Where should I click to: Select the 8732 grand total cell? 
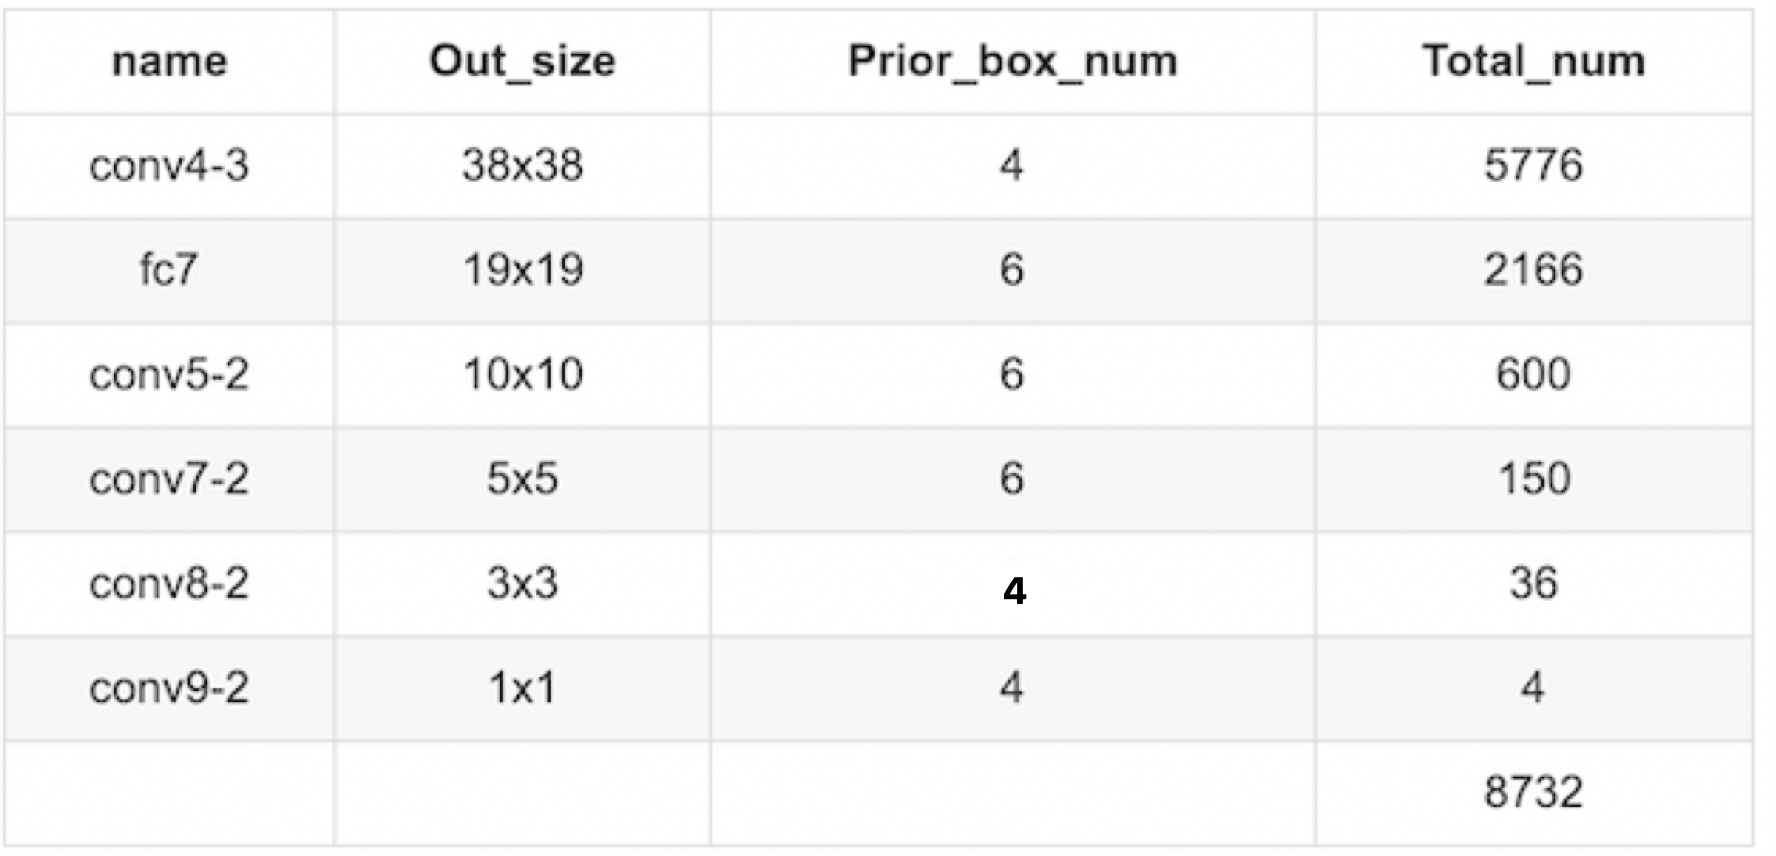click(1533, 792)
